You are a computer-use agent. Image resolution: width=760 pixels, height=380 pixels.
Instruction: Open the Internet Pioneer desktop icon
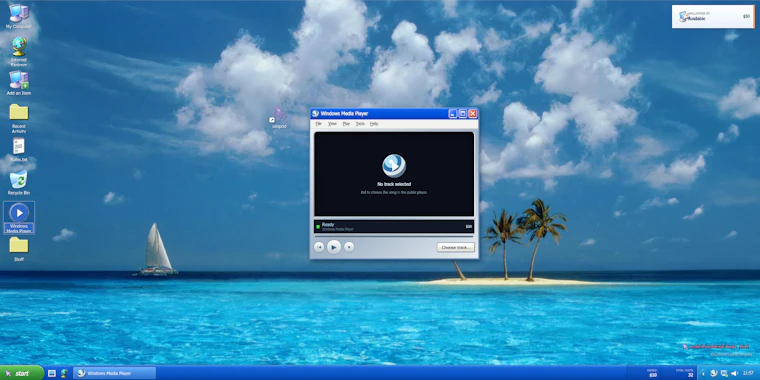pos(19,51)
